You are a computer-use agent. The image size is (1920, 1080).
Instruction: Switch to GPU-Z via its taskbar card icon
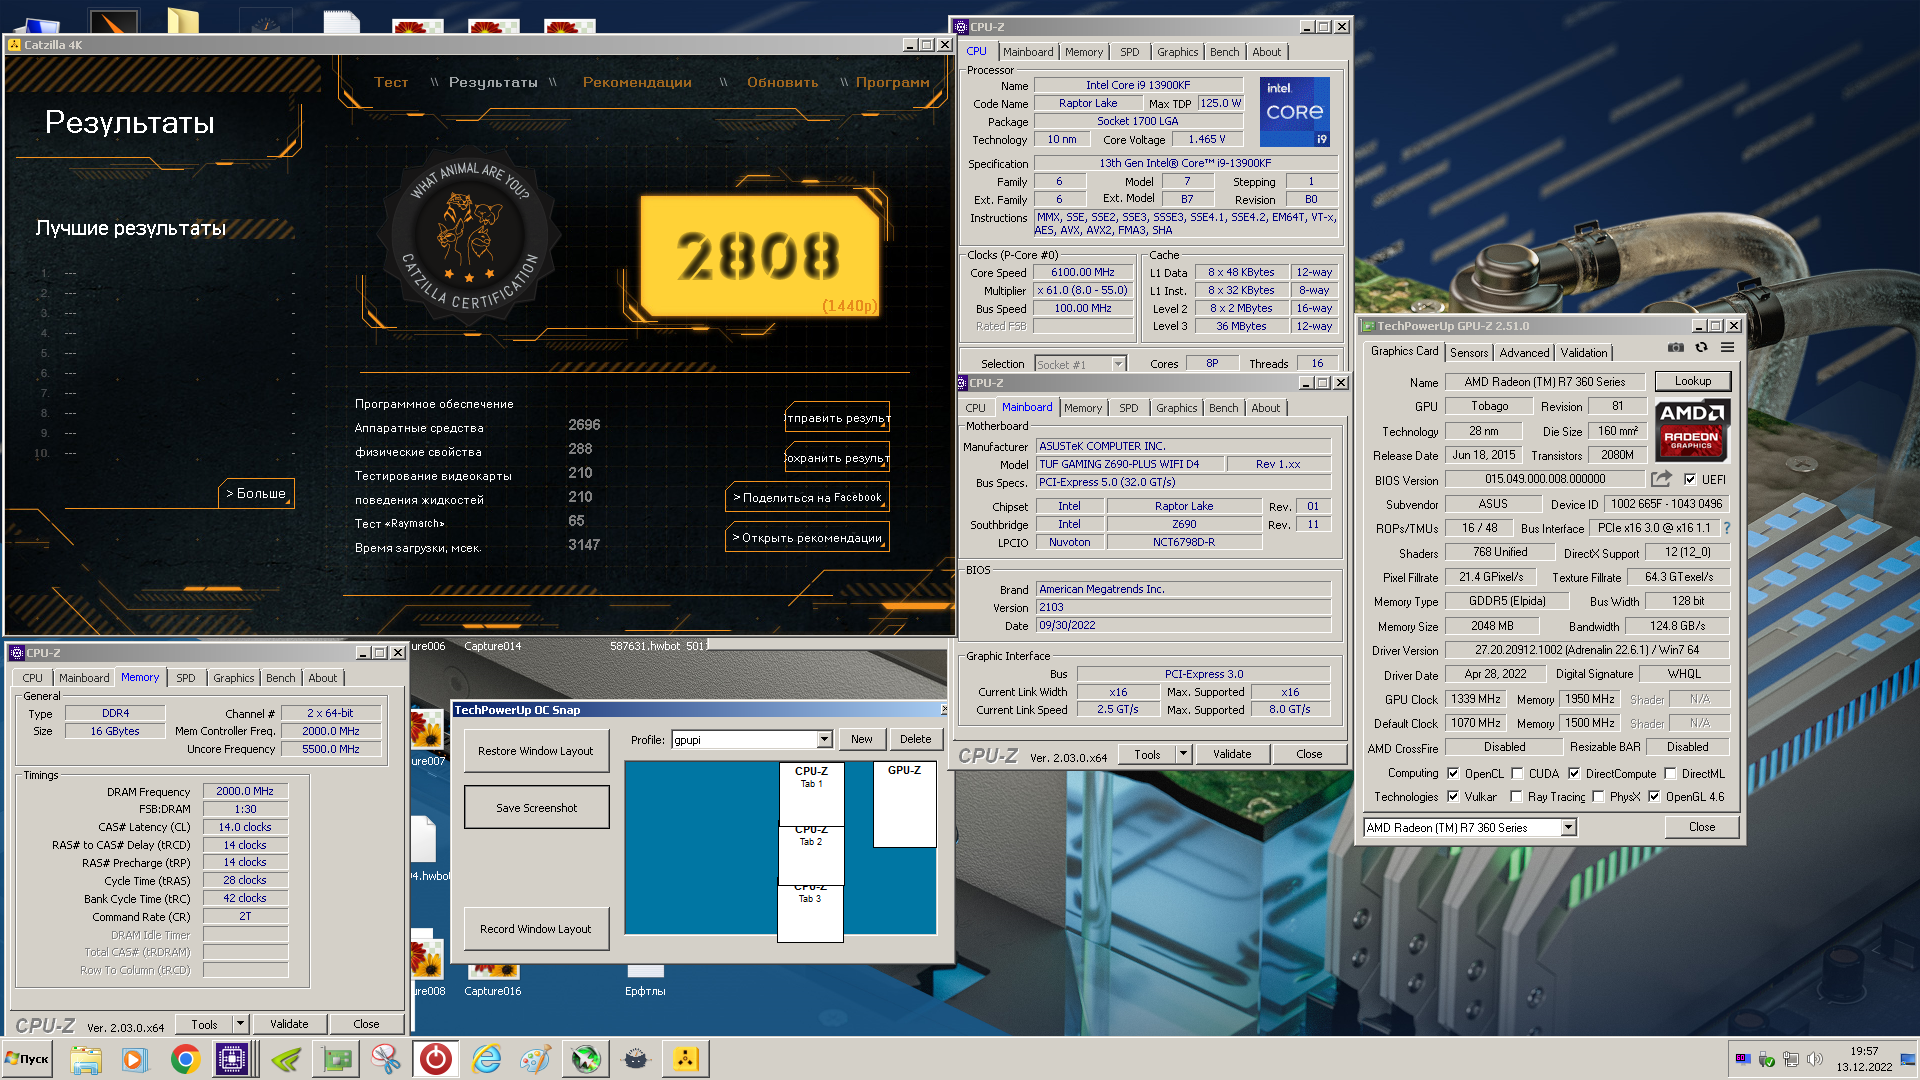337,1059
